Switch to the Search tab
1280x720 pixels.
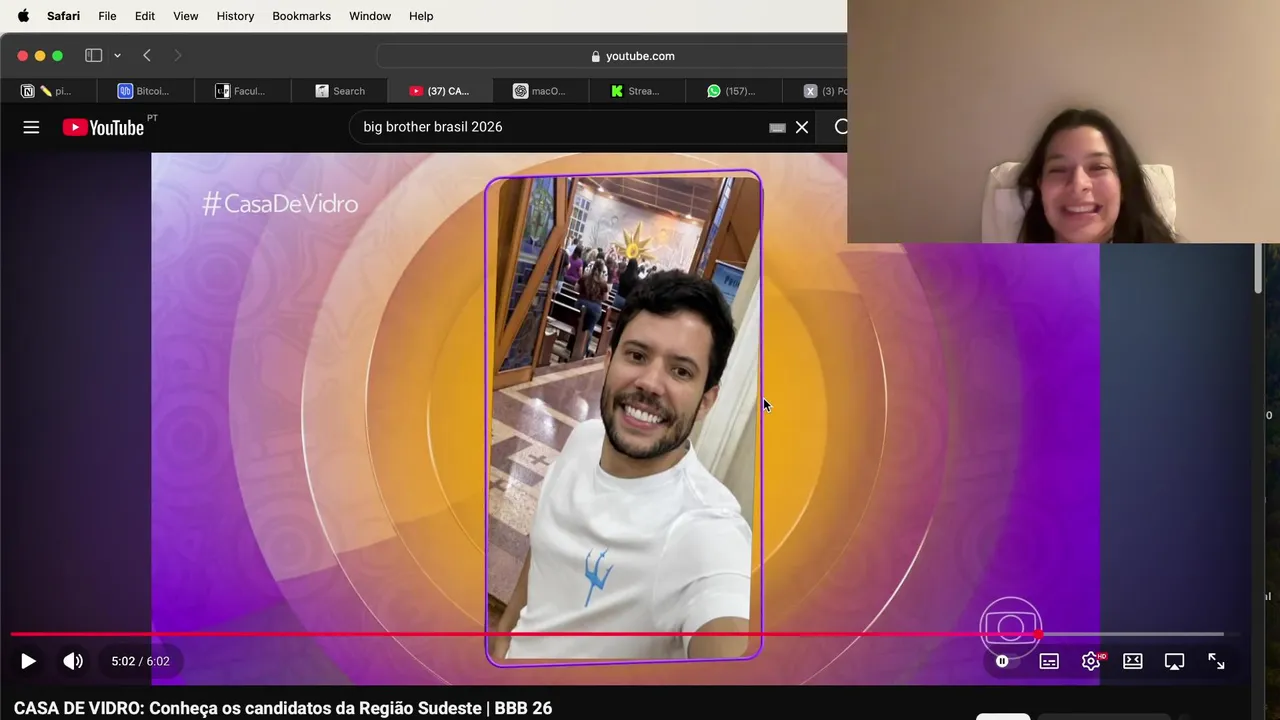click(x=340, y=91)
